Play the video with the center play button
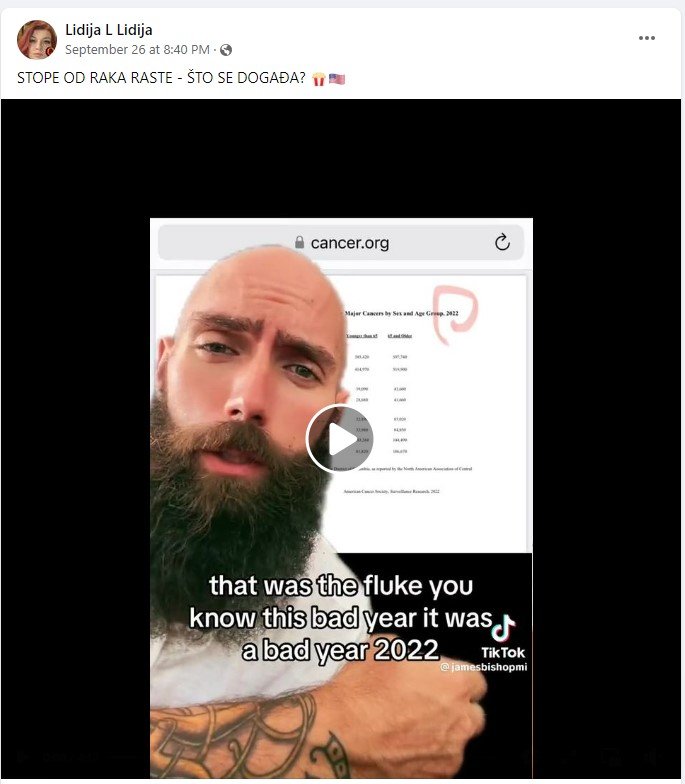The width and height of the screenshot is (685, 784). click(340, 438)
